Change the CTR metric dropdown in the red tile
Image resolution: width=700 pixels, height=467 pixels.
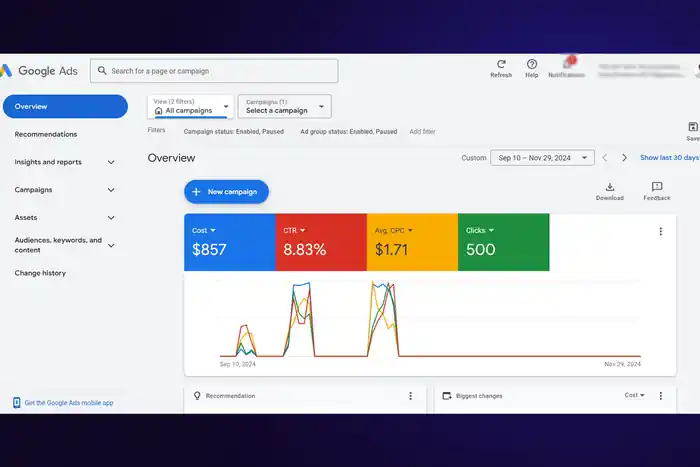click(x=294, y=230)
